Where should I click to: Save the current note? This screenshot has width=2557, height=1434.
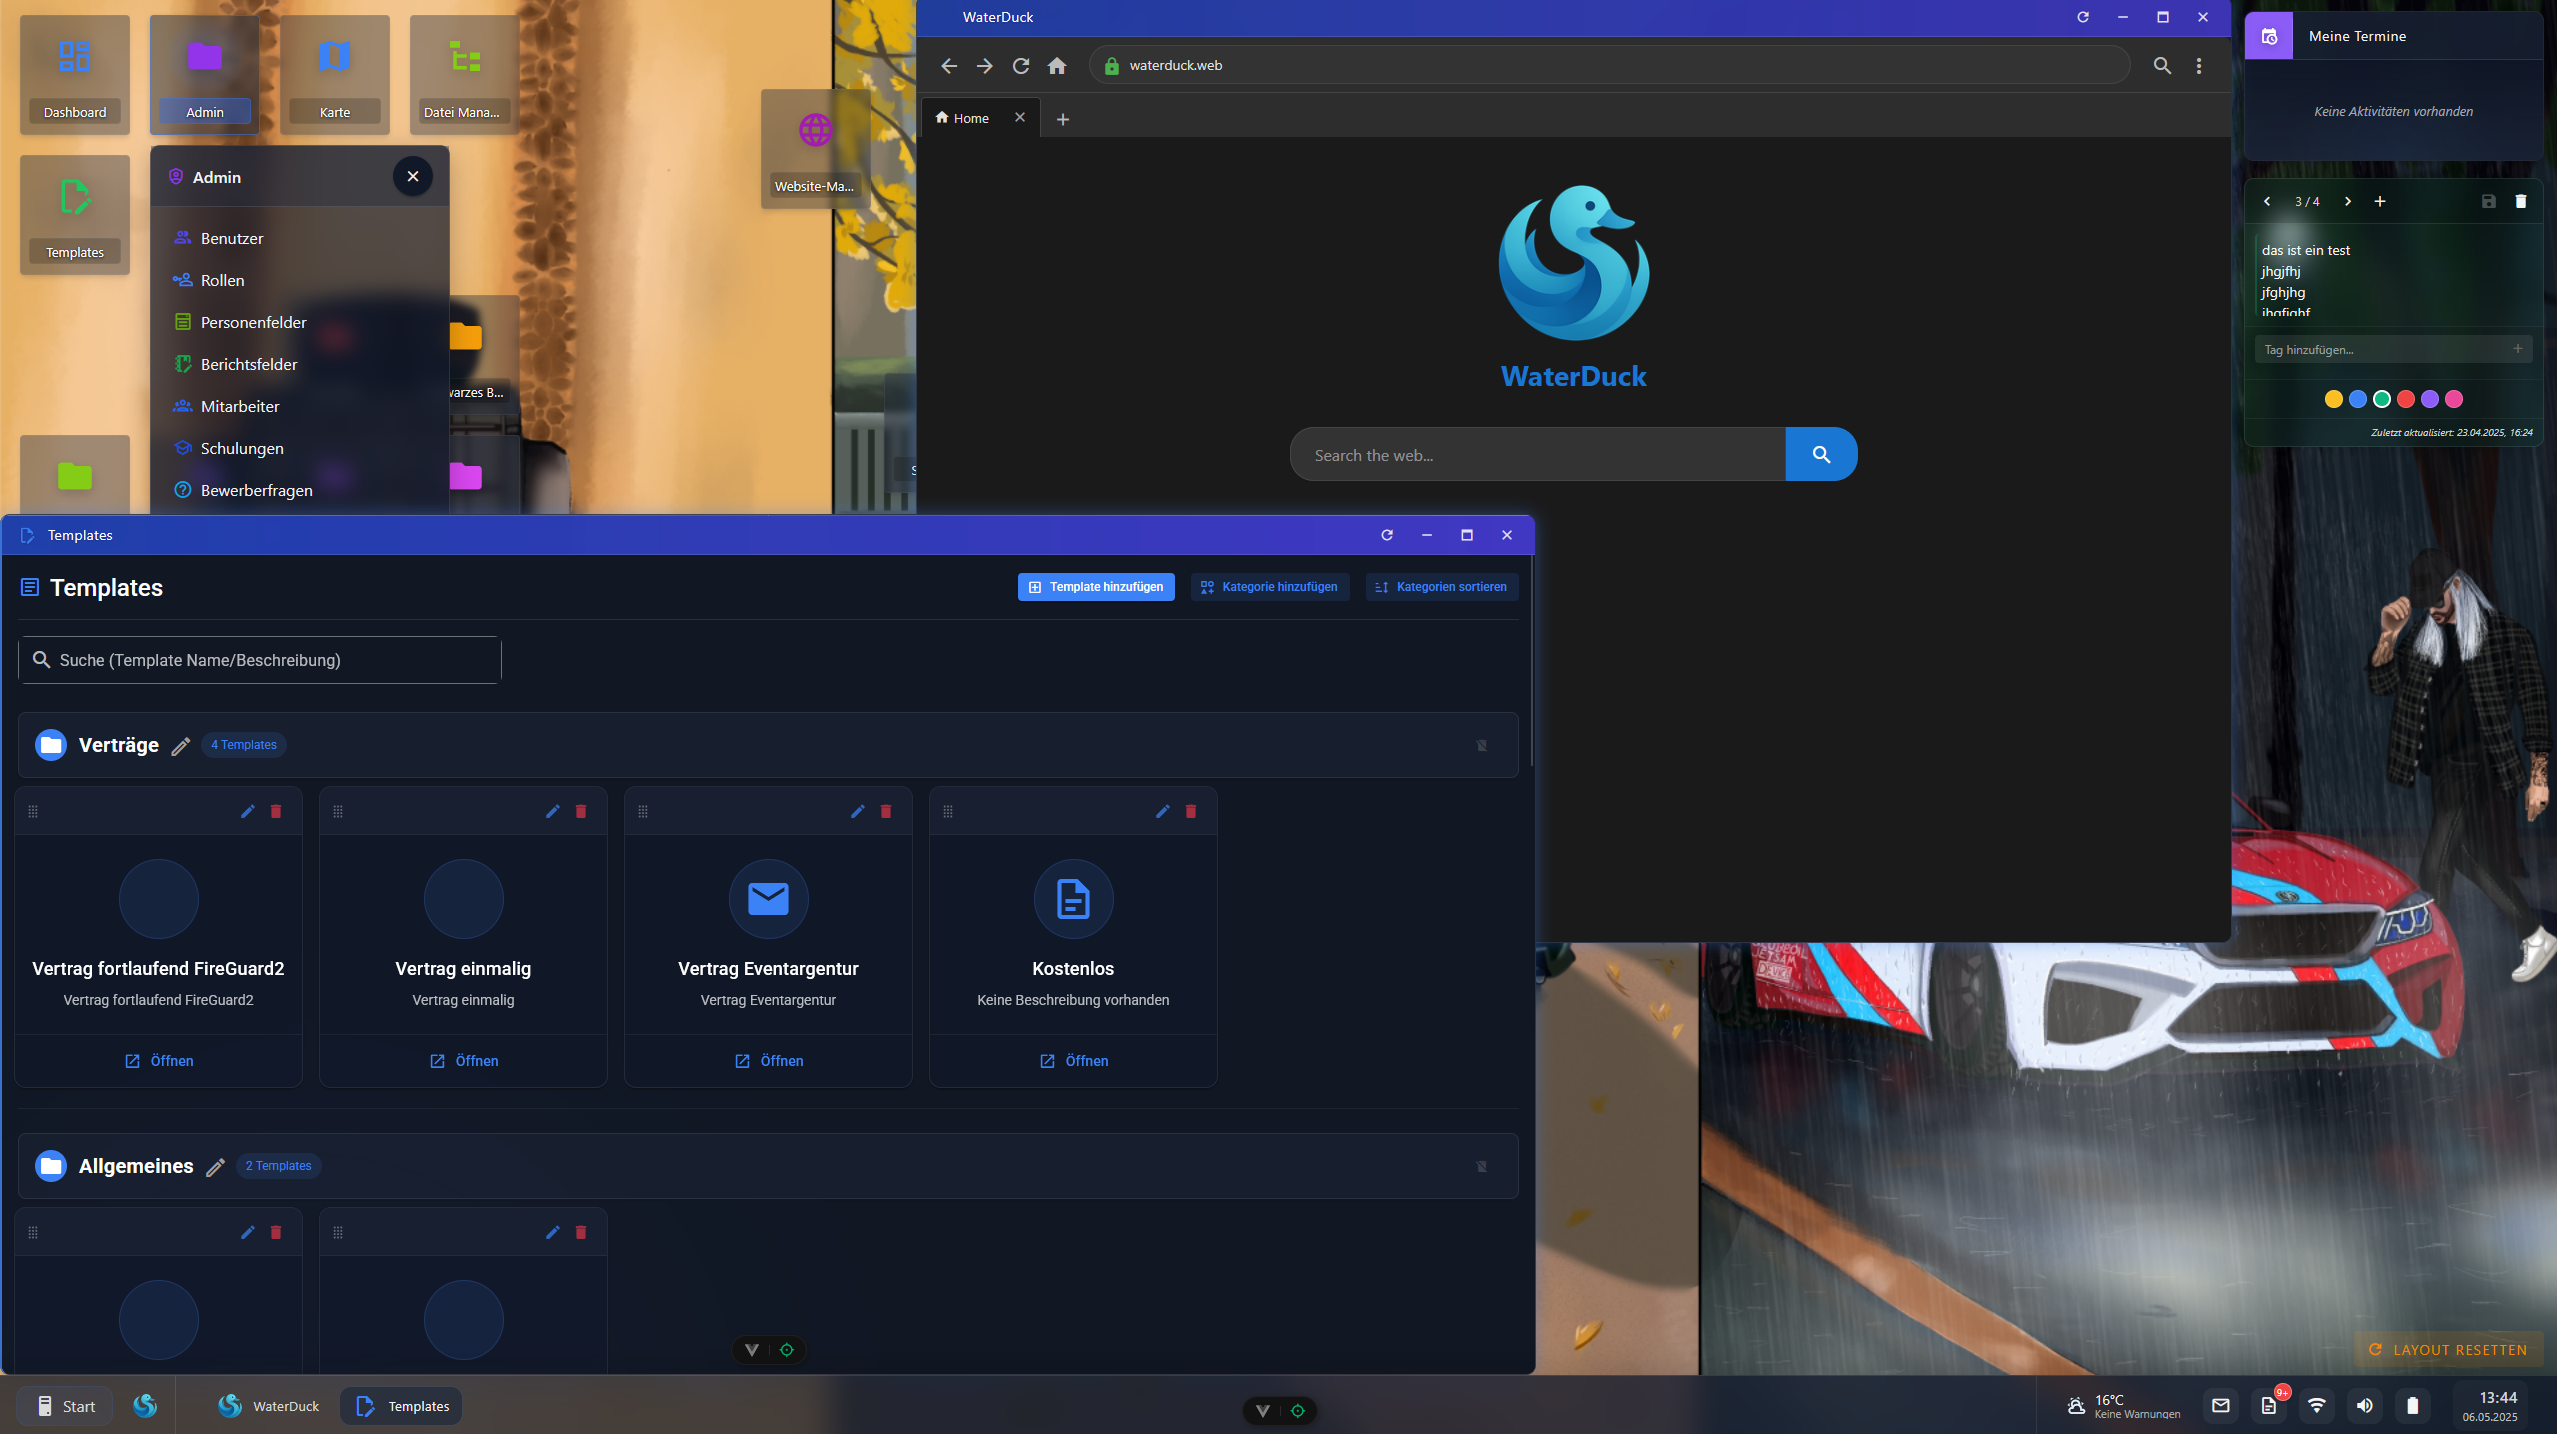(2488, 201)
